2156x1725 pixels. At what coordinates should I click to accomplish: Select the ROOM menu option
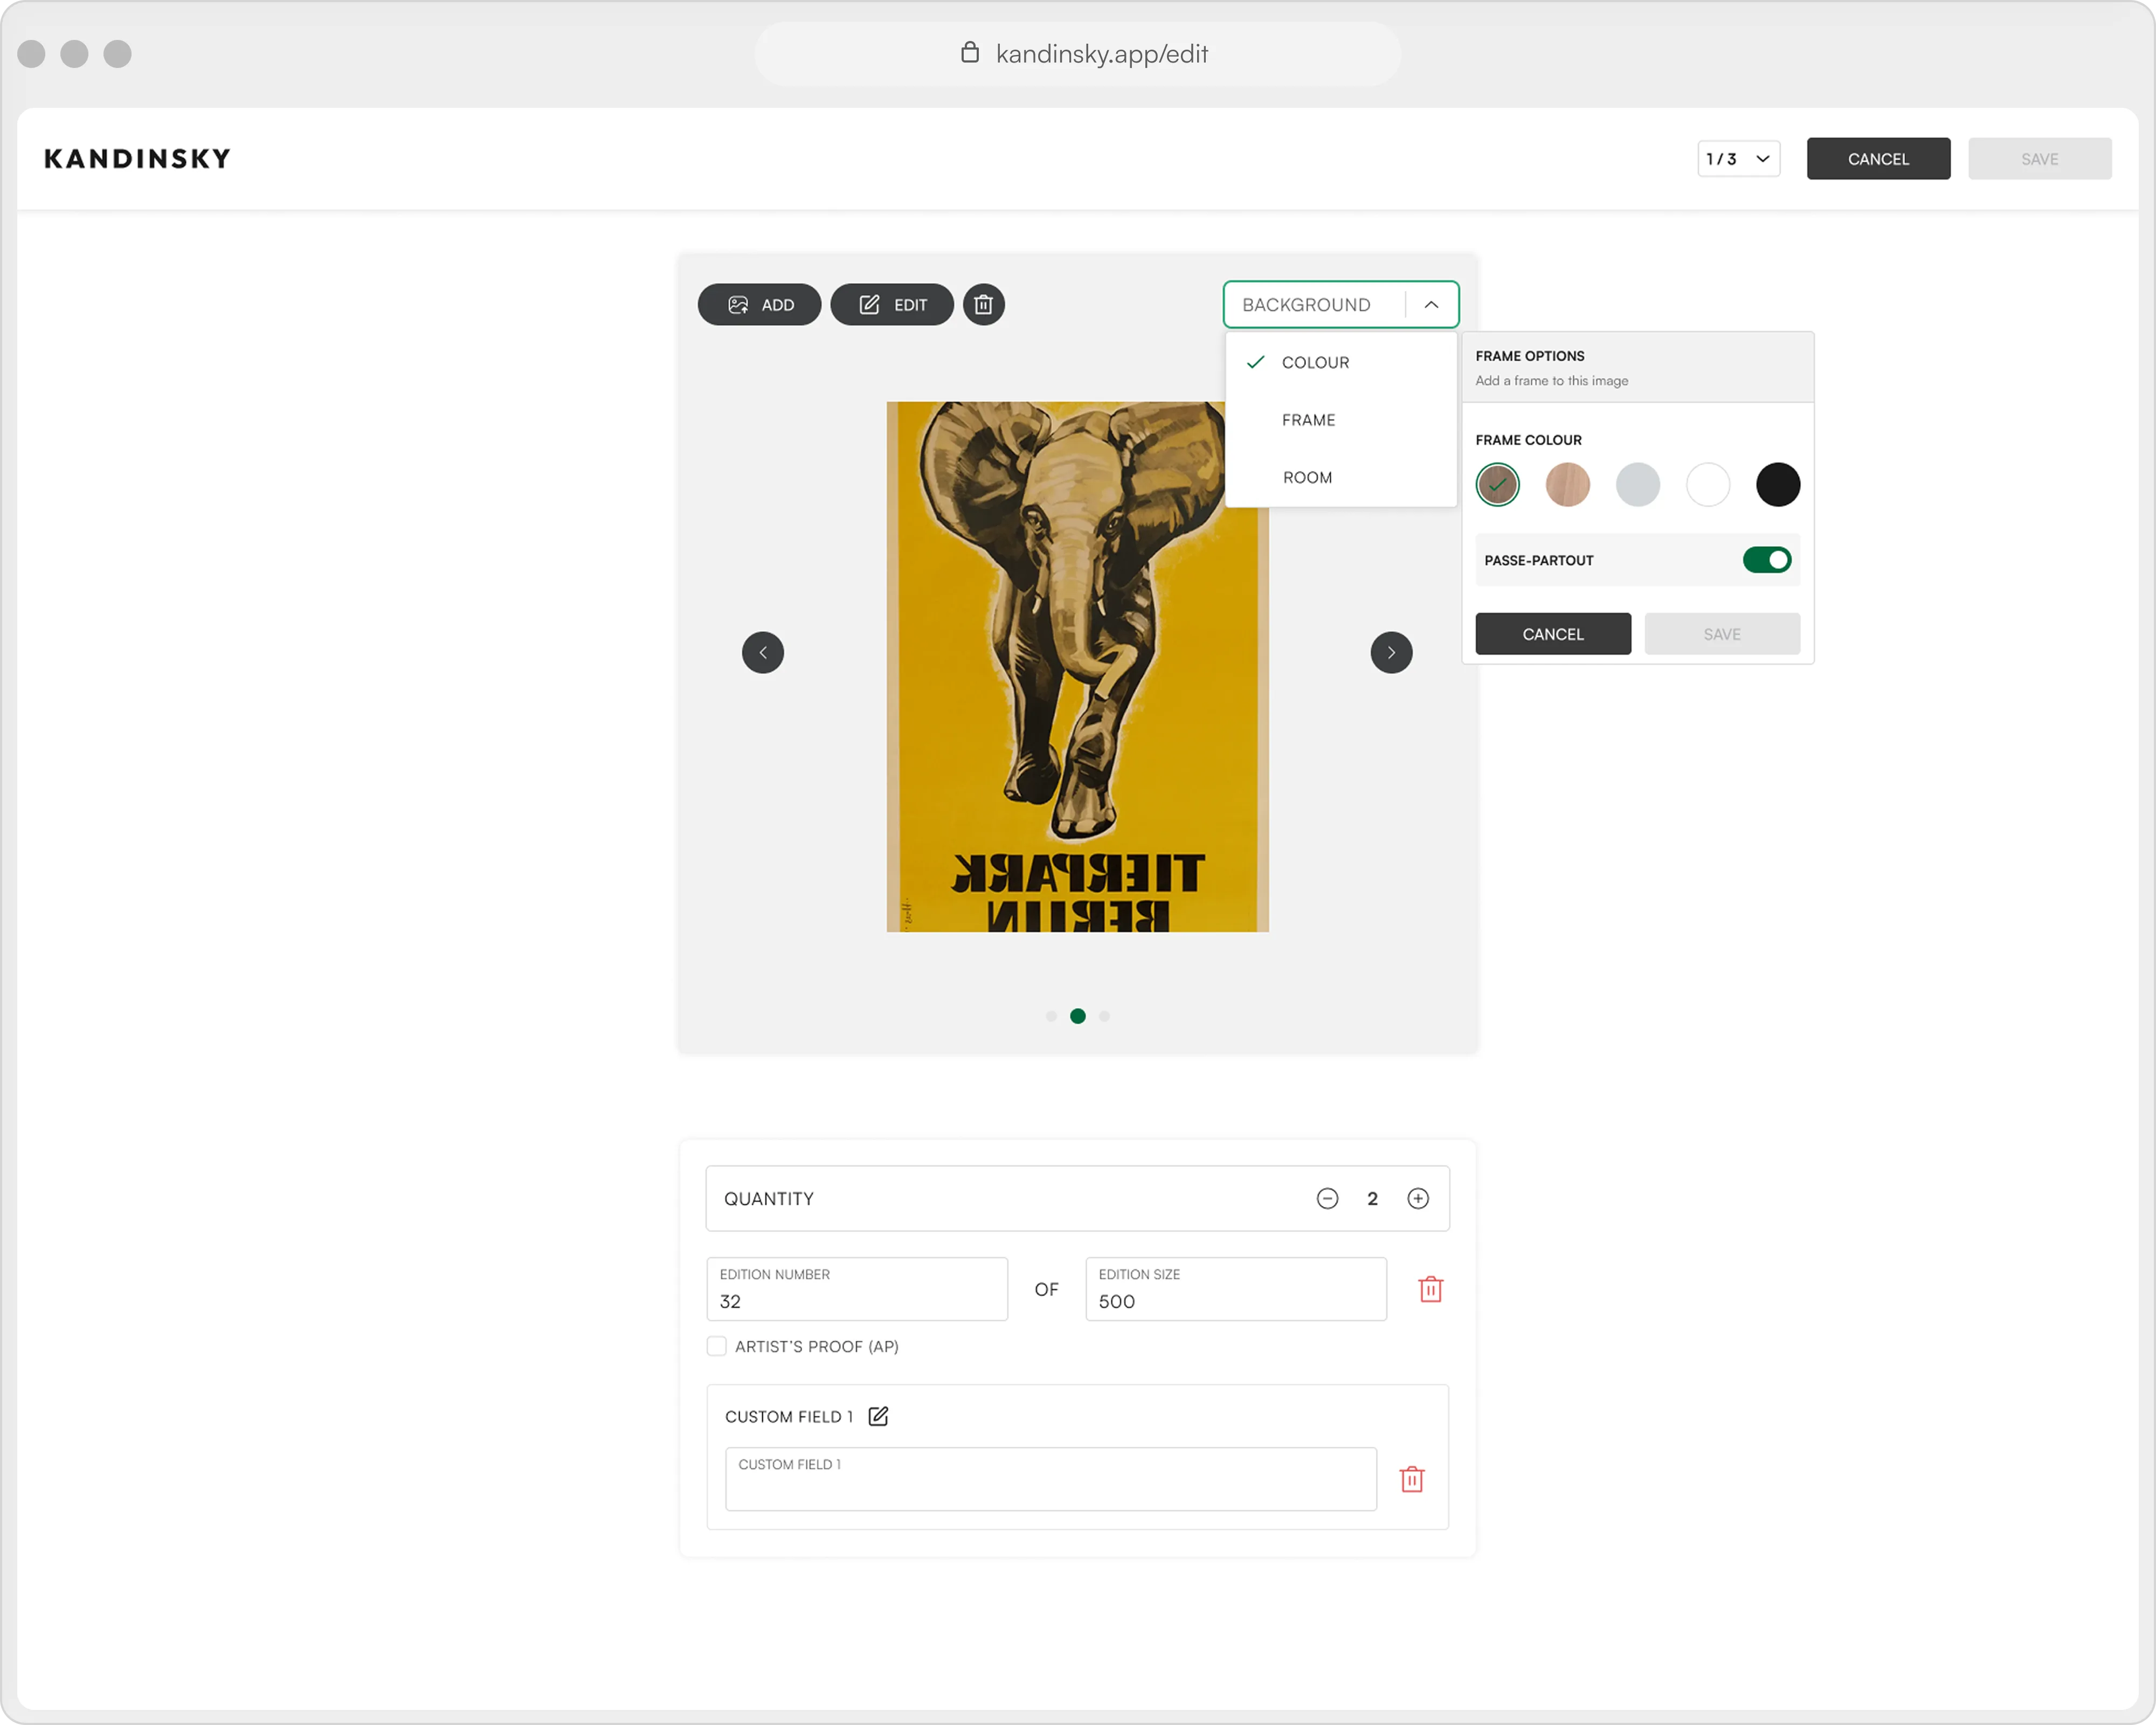1340,477
